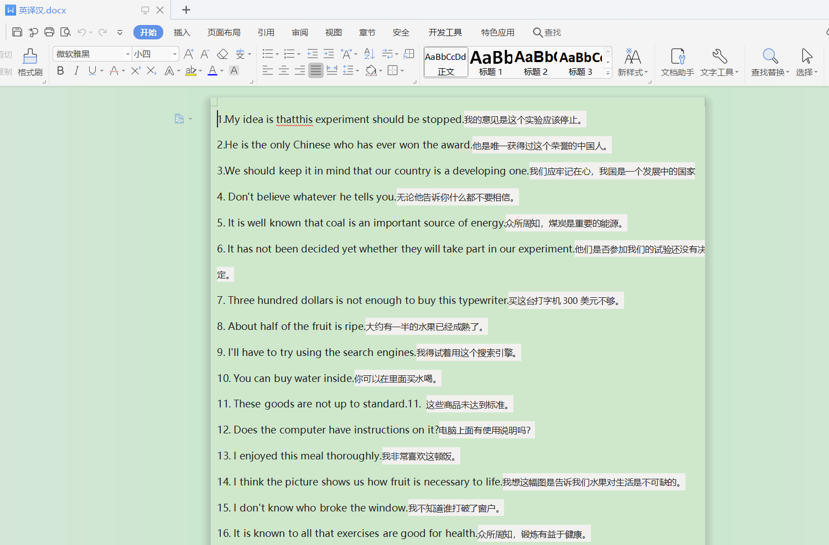Click the Print icon
Viewport: 829px width, 545px height.
pos(49,32)
